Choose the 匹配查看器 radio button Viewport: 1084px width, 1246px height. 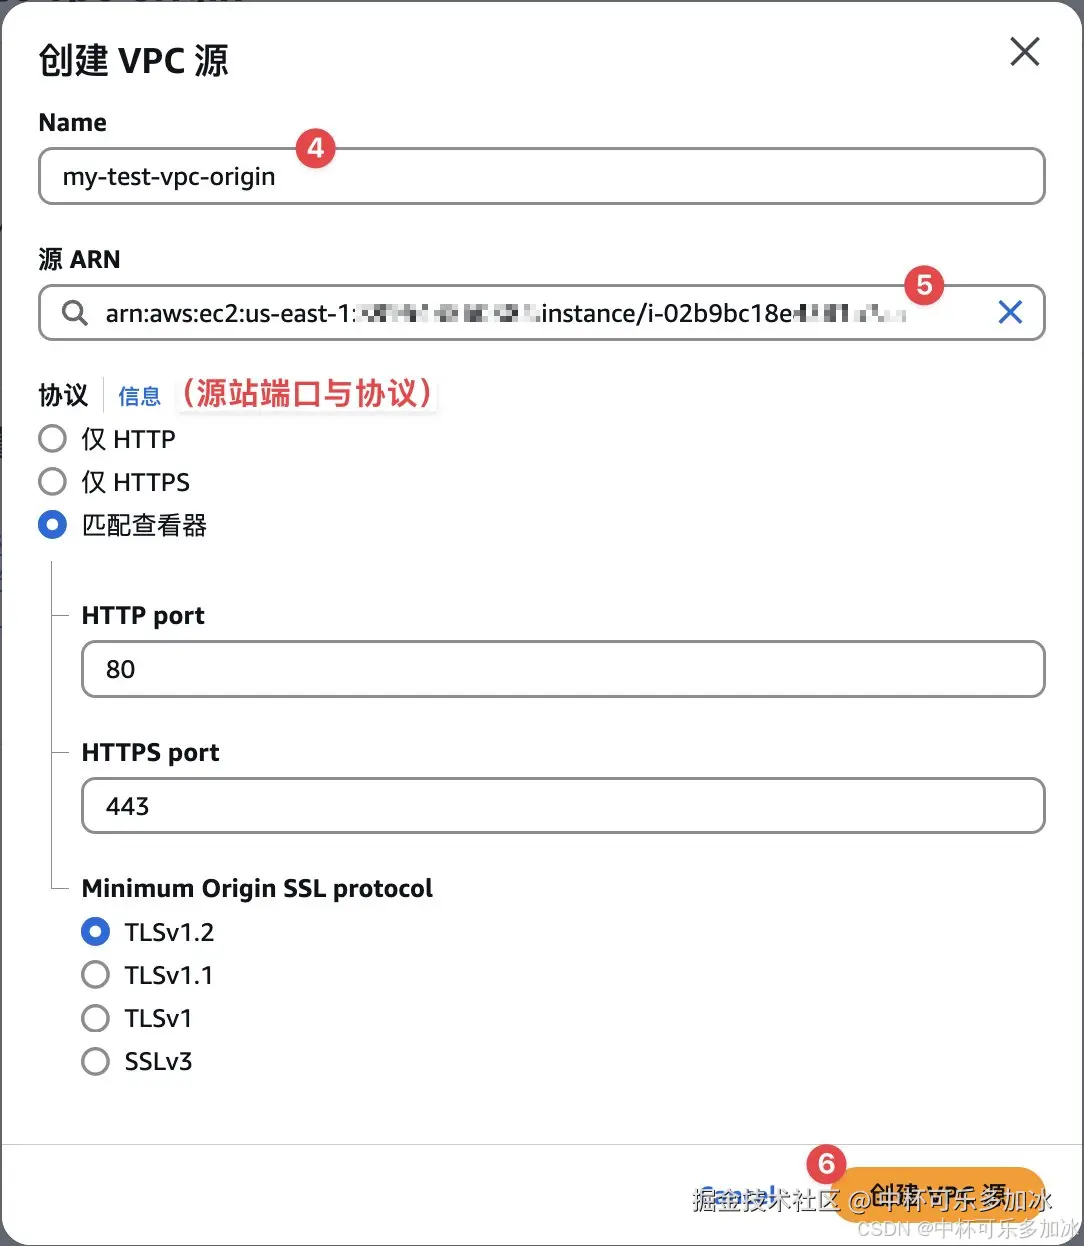click(52, 525)
